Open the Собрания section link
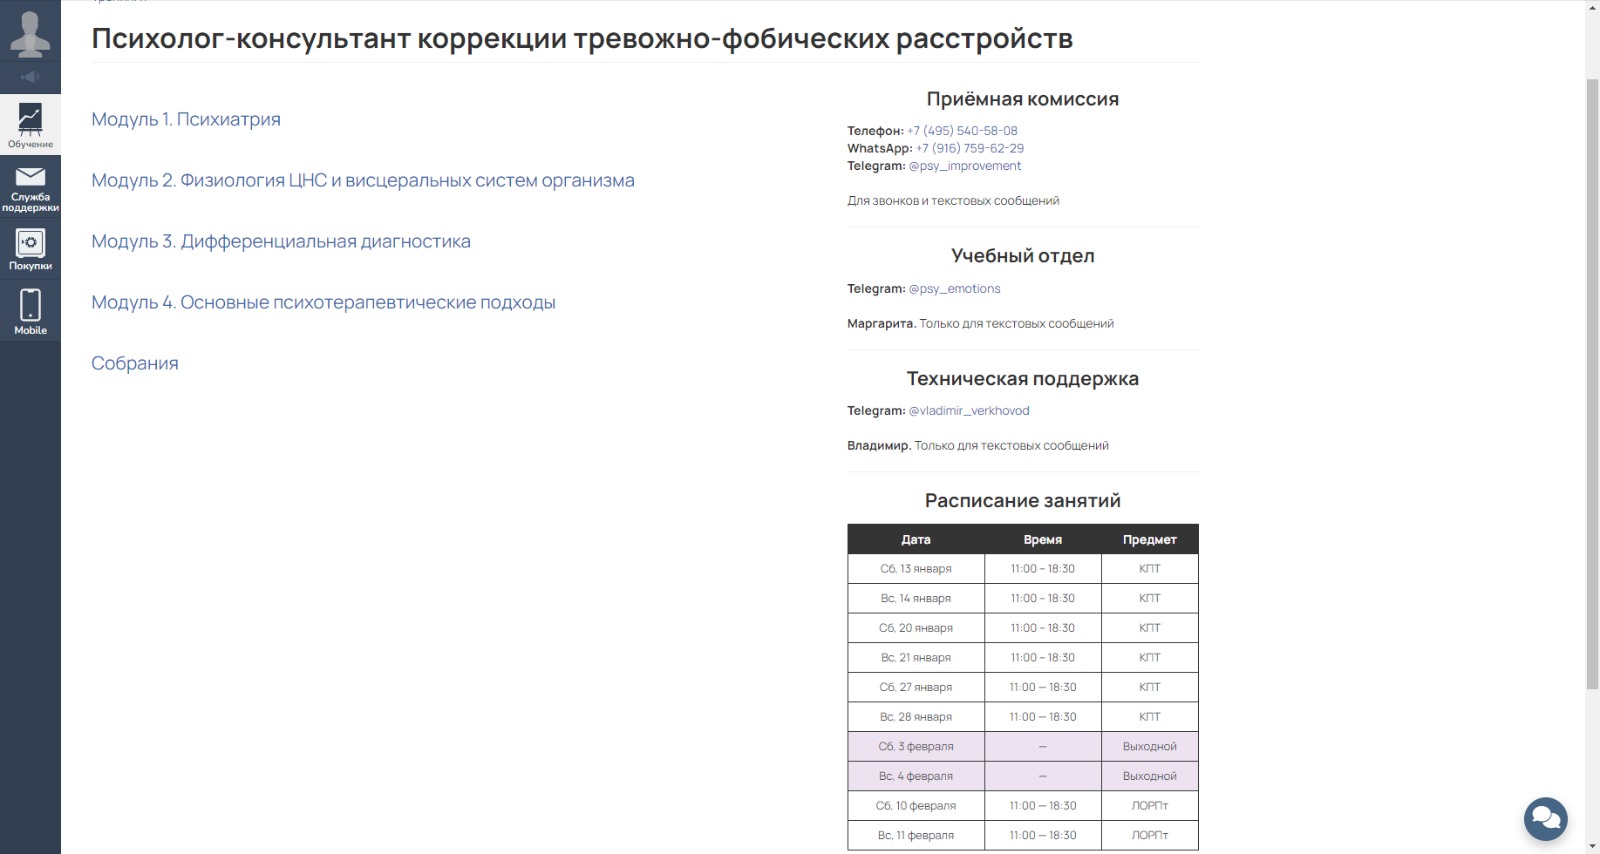 click(134, 363)
